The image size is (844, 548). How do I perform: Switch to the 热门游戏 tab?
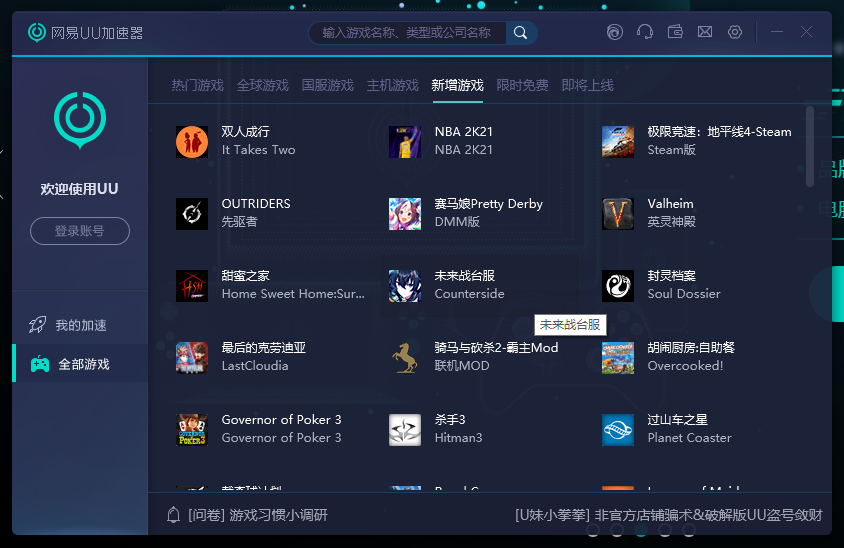pyautogui.click(x=197, y=85)
